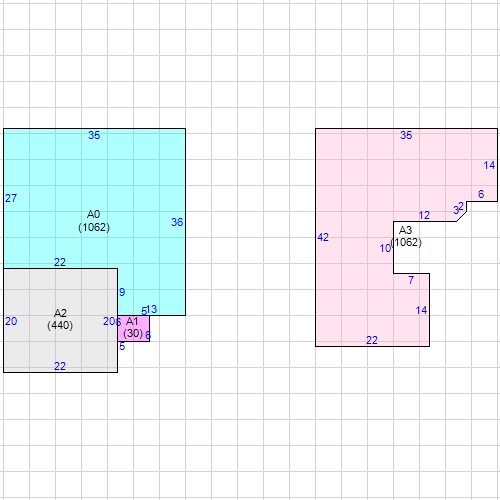Click the 'A1 (30)' area label
500x500 pixels.
click(133, 327)
